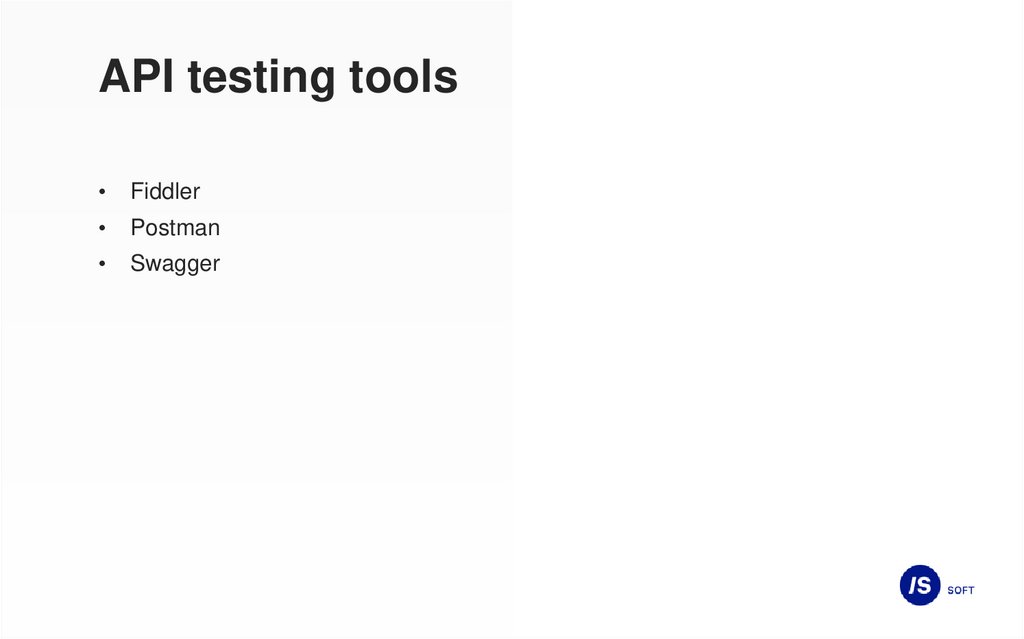Click the capital F in Fiddler
The height and width of the screenshot is (639, 1024).
(136, 191)
